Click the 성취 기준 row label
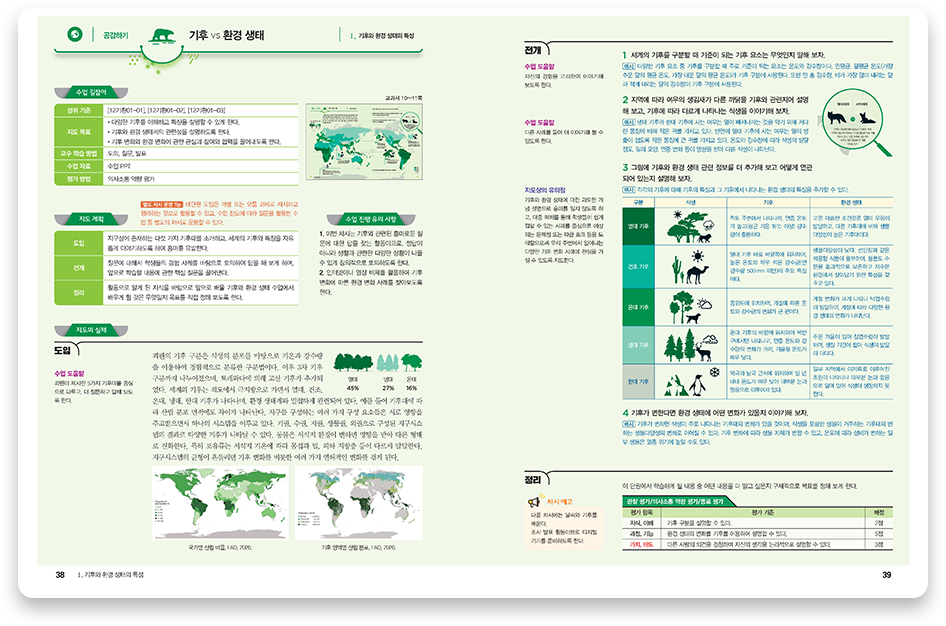The height and width of the screenshot is (626, 946). (78, 110)
